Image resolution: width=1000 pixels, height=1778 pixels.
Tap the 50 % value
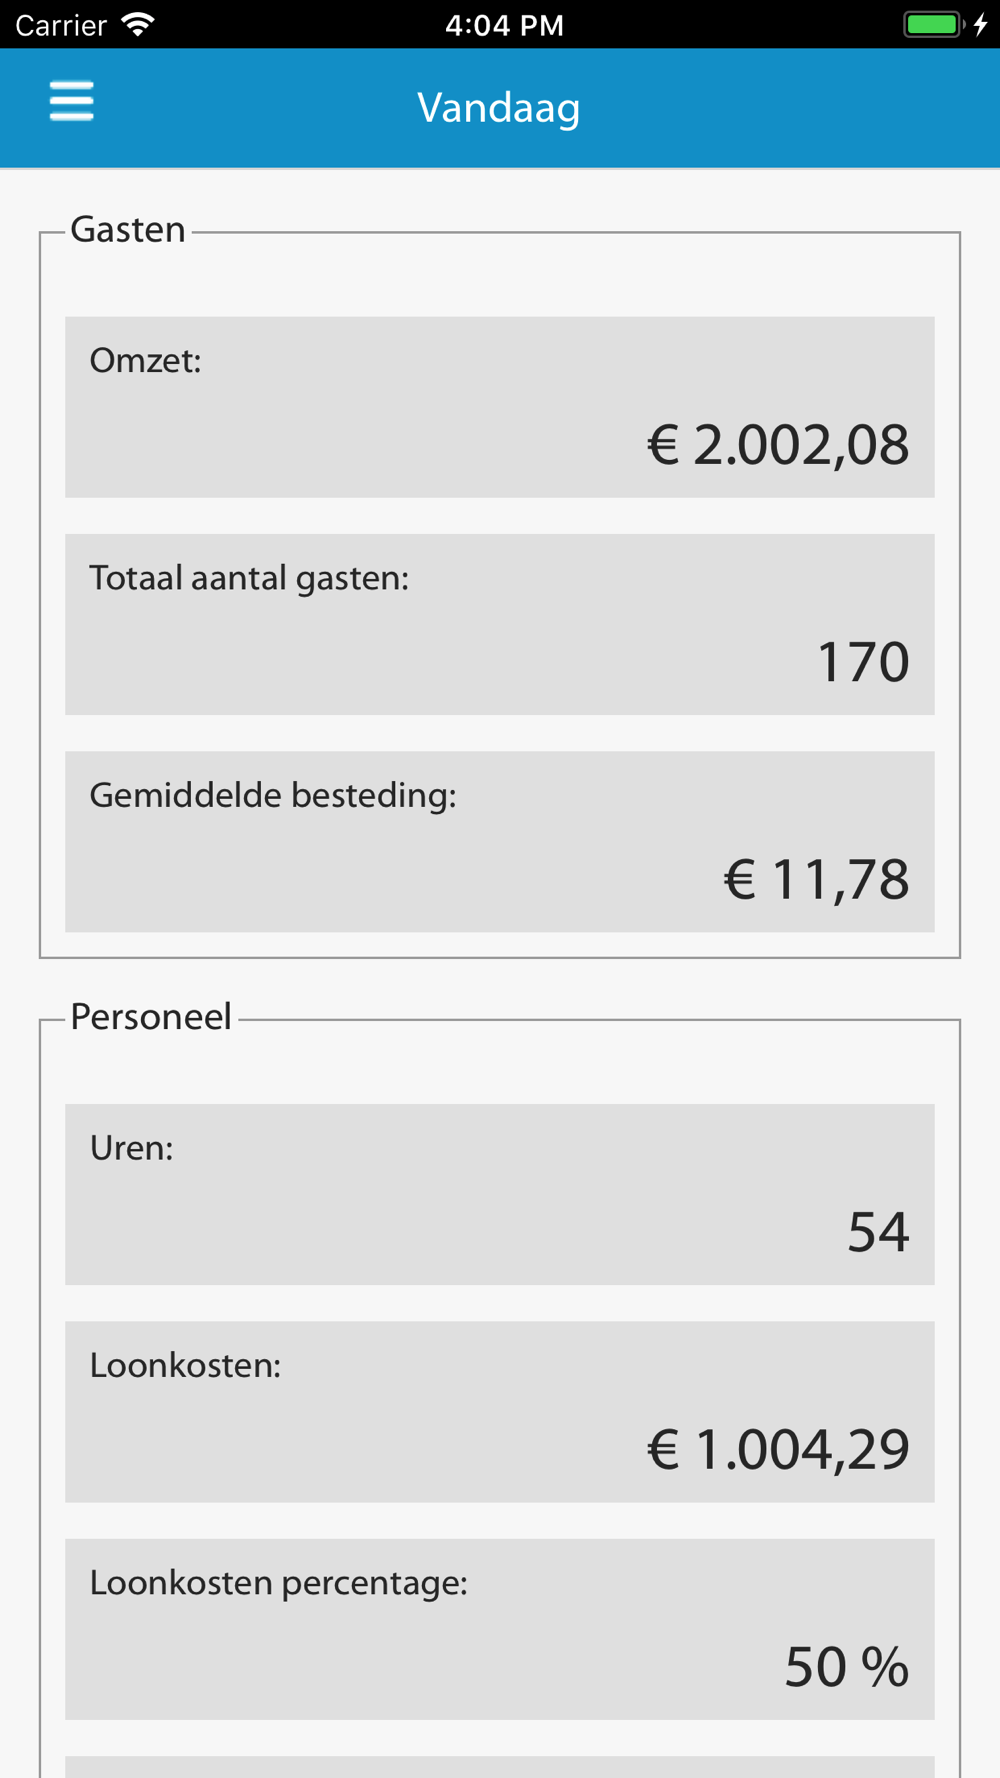(x=847, y=1667)
